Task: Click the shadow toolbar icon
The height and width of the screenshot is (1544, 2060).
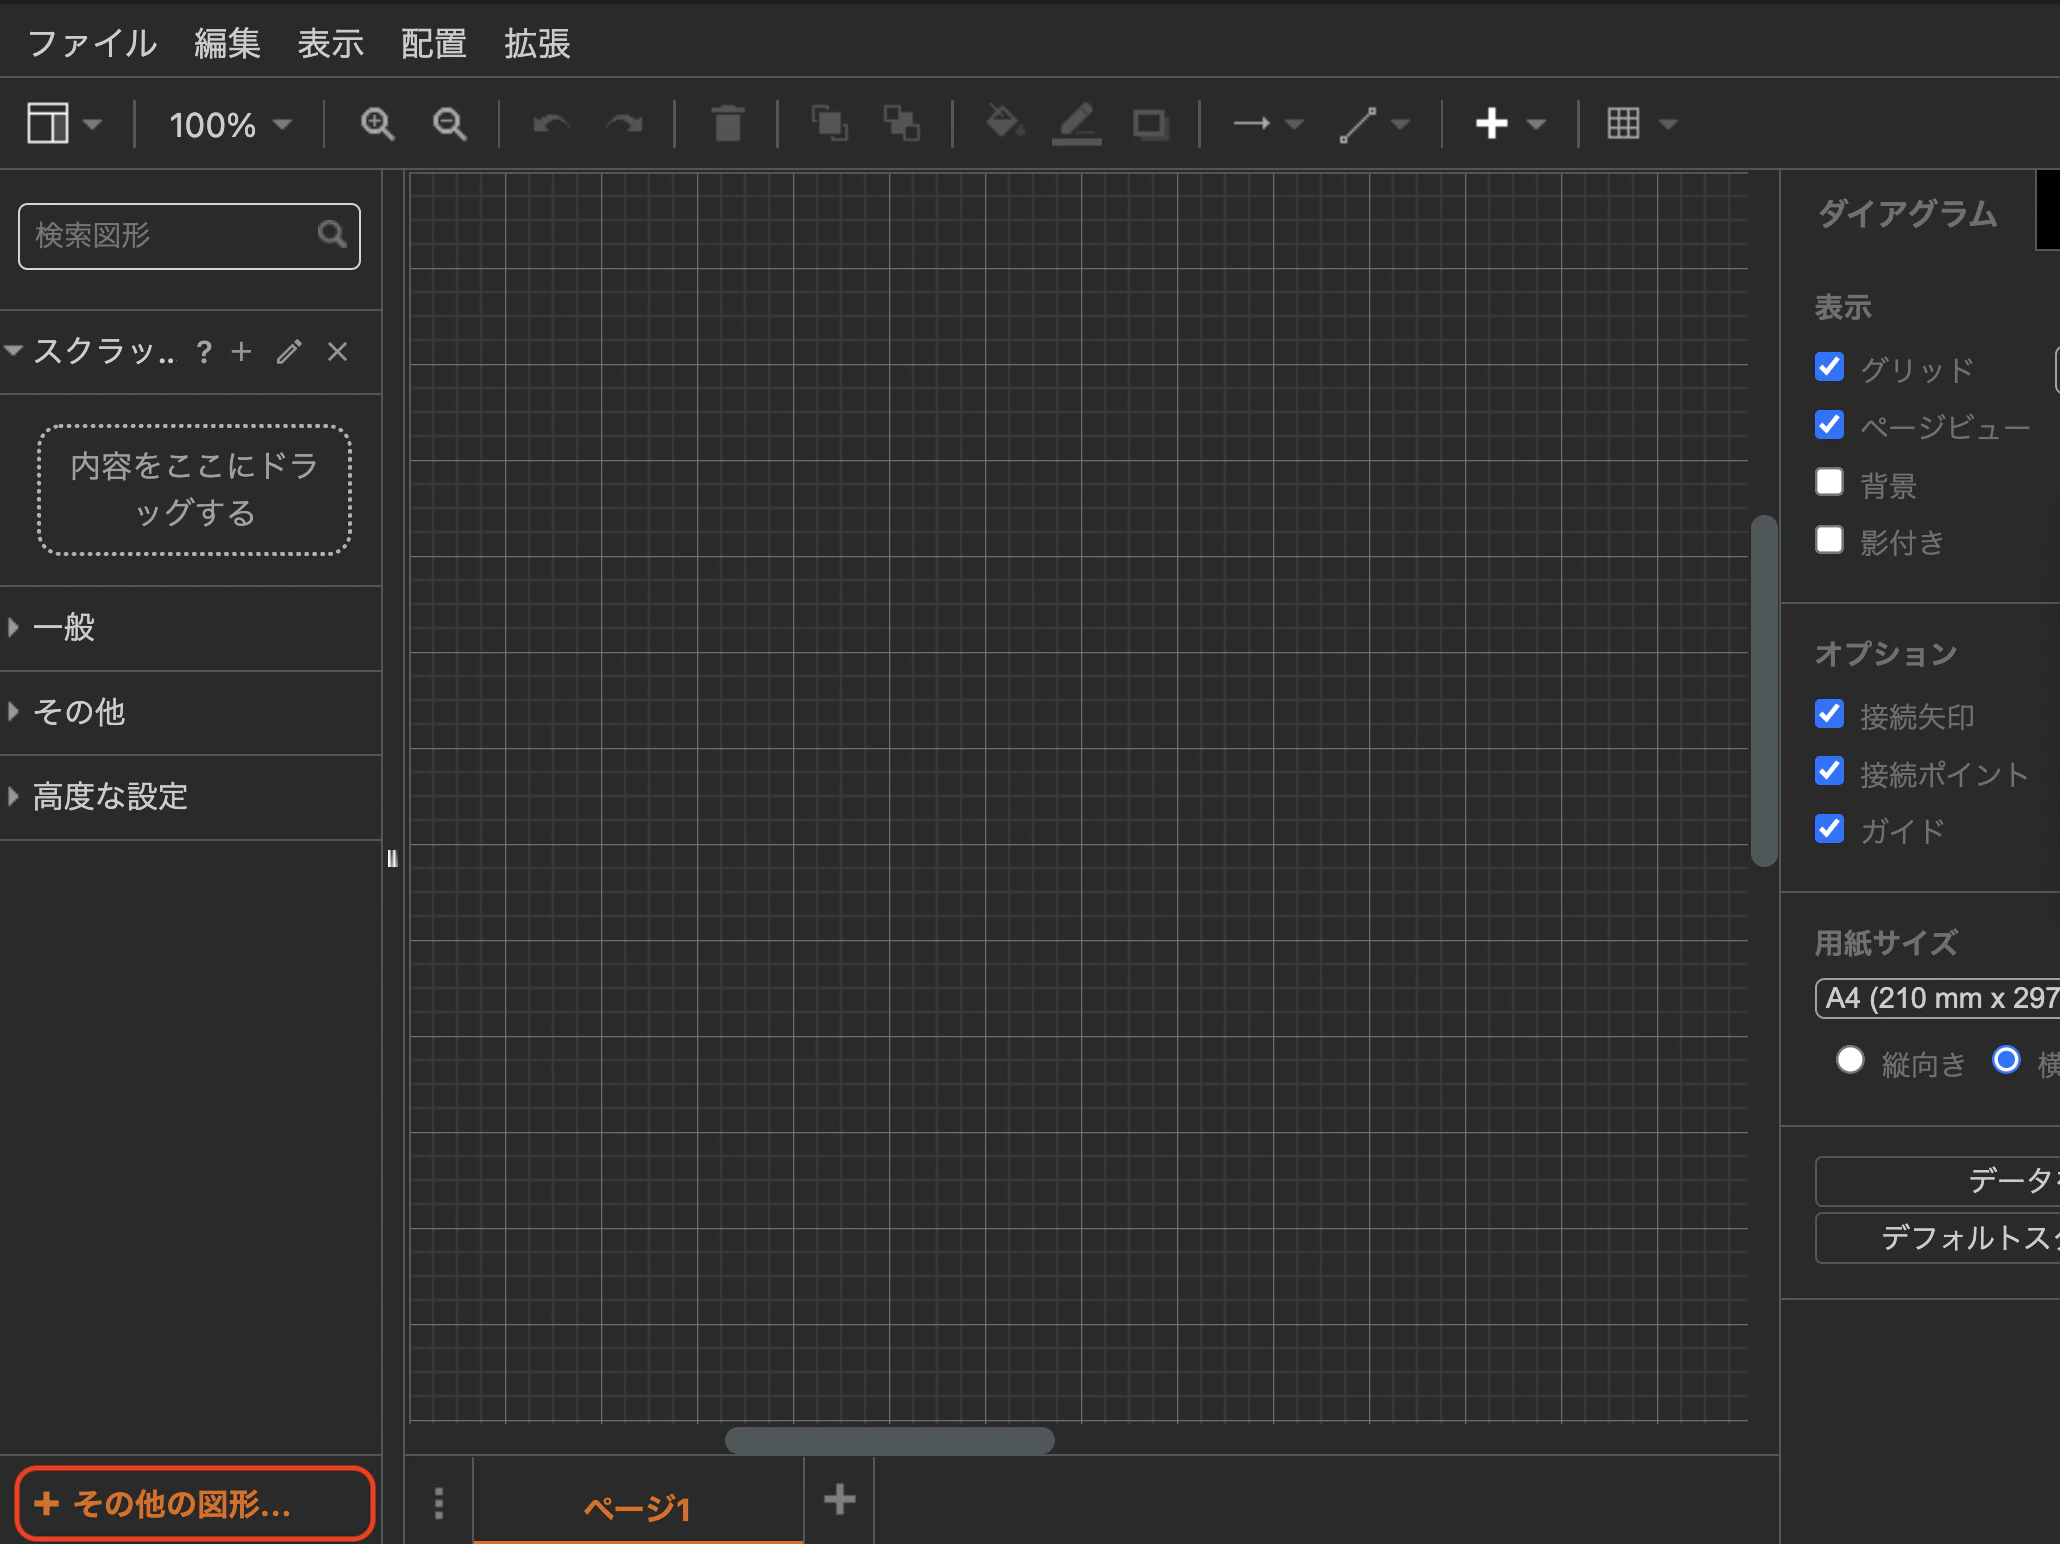Action: [1149, 123]
